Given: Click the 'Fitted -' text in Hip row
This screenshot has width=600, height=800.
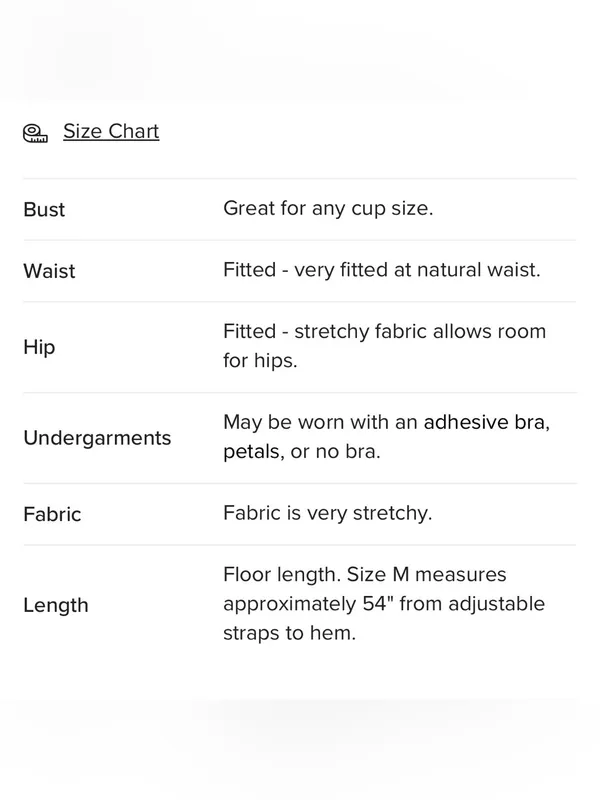Looking at the screenshot, I should click(x=256, y=332).
